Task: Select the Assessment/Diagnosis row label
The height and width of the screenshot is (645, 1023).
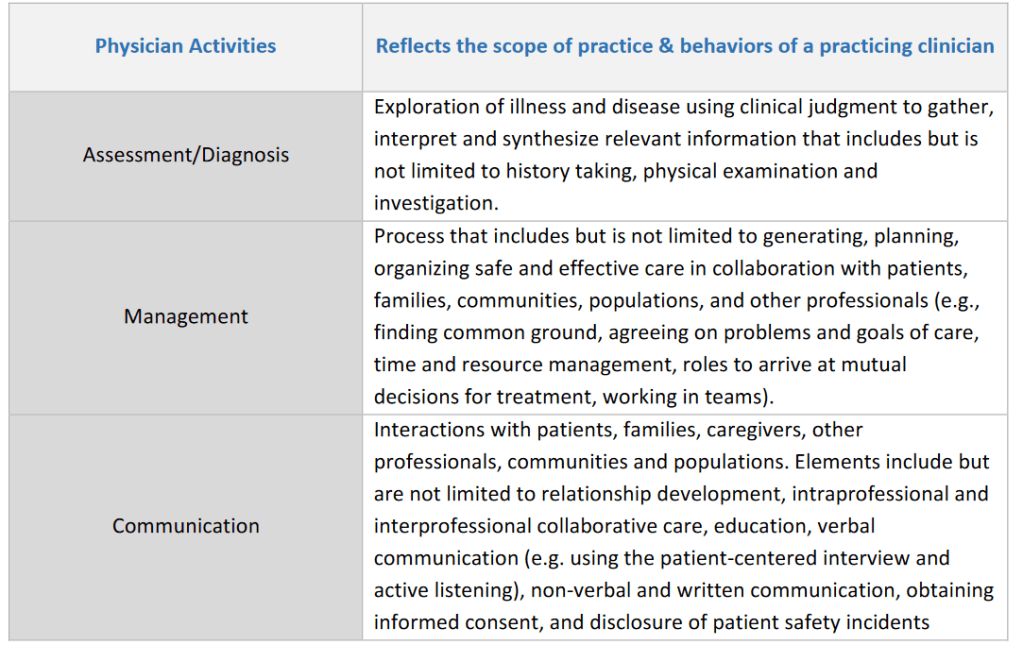Action: click(x=186, y=155)
